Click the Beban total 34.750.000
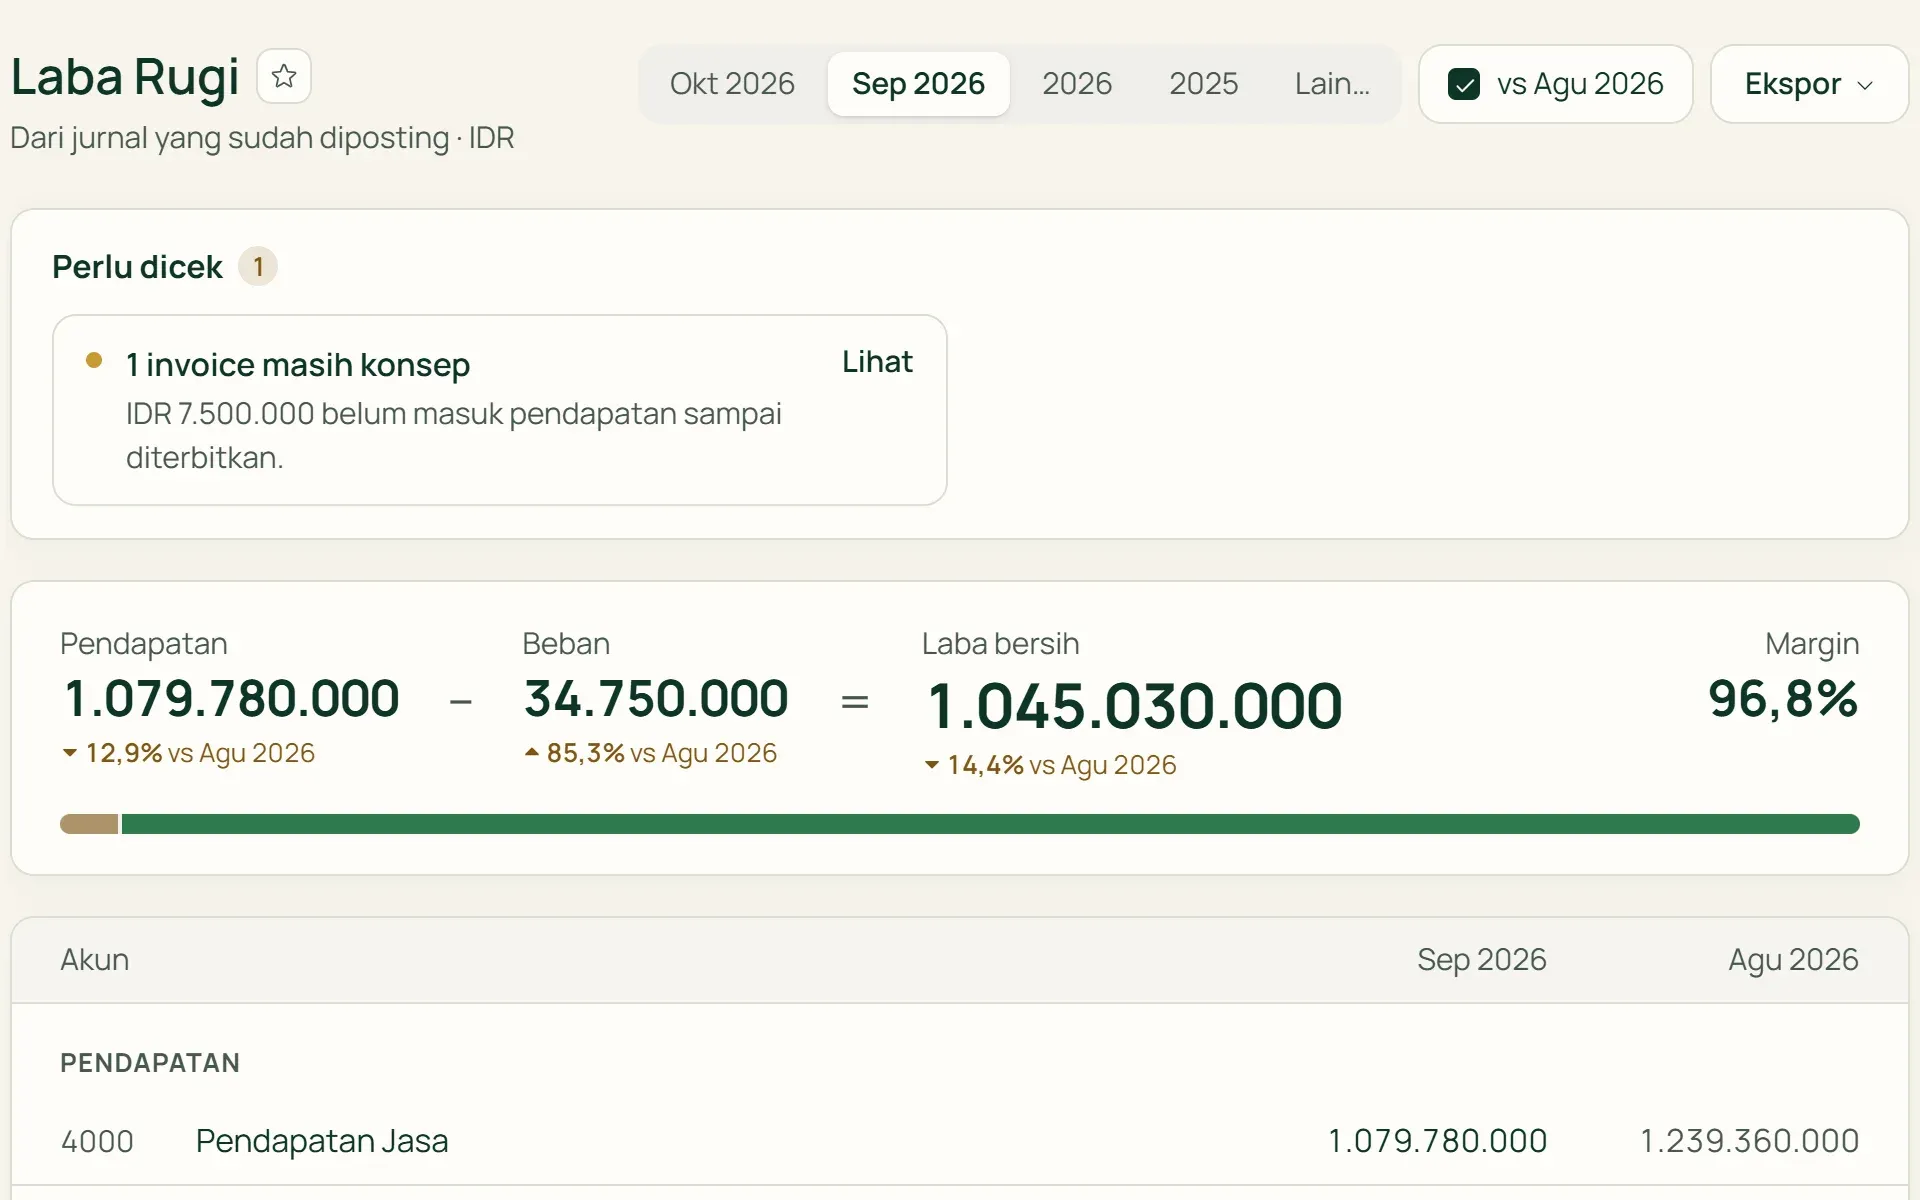 click(x=656, y=698)
